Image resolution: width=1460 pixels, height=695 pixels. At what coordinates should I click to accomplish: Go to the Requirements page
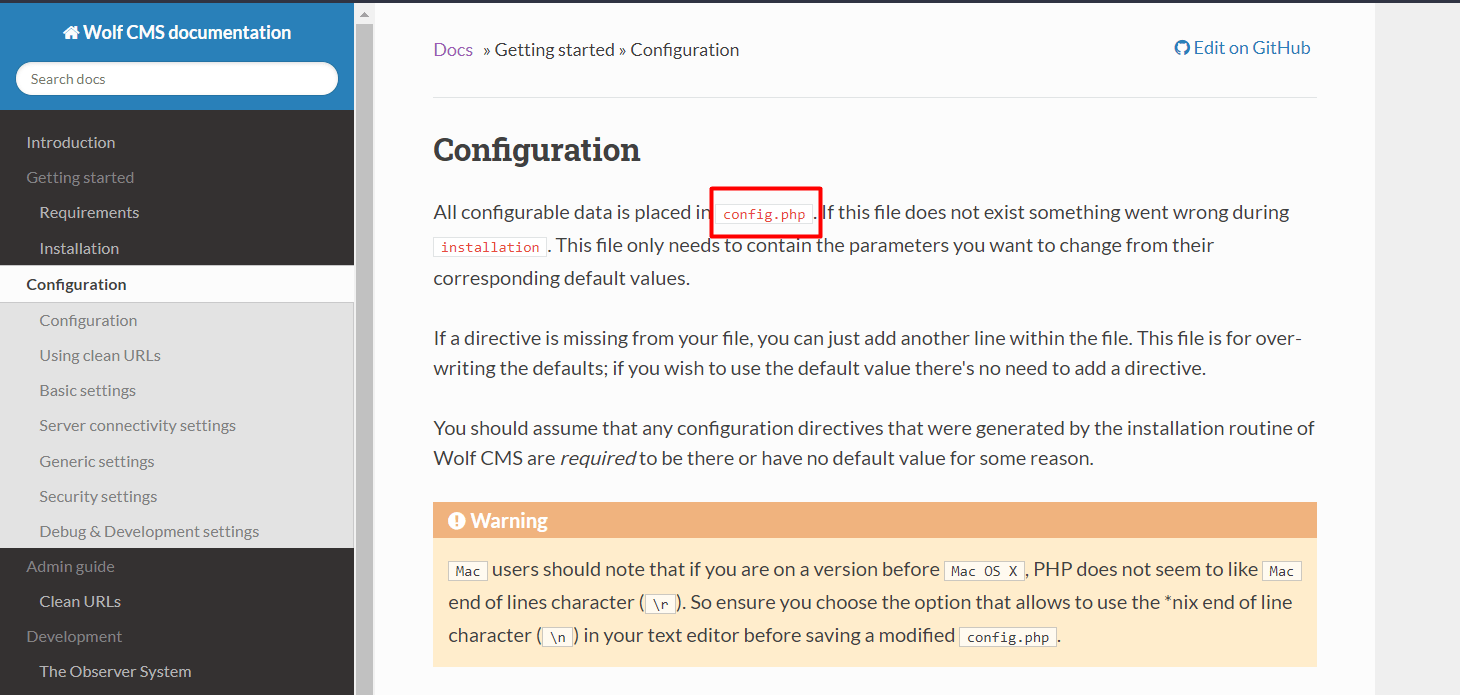[x=89, y=212]
